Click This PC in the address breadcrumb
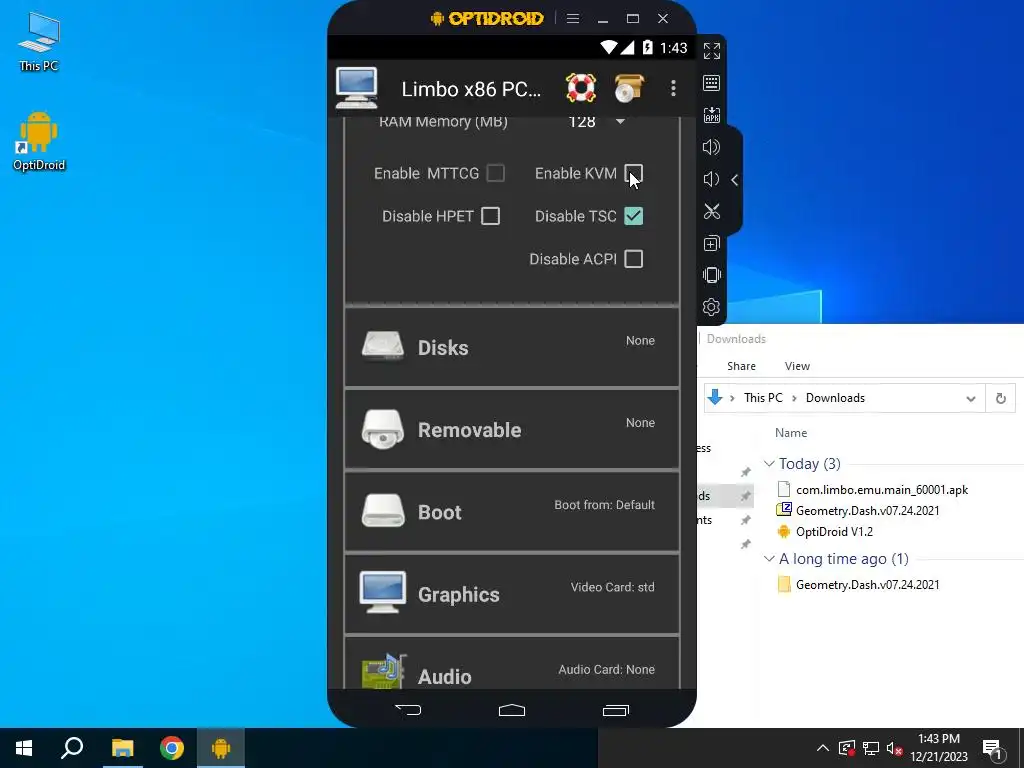This screenshot has height=768, width=1024. [x=763, y=398]
